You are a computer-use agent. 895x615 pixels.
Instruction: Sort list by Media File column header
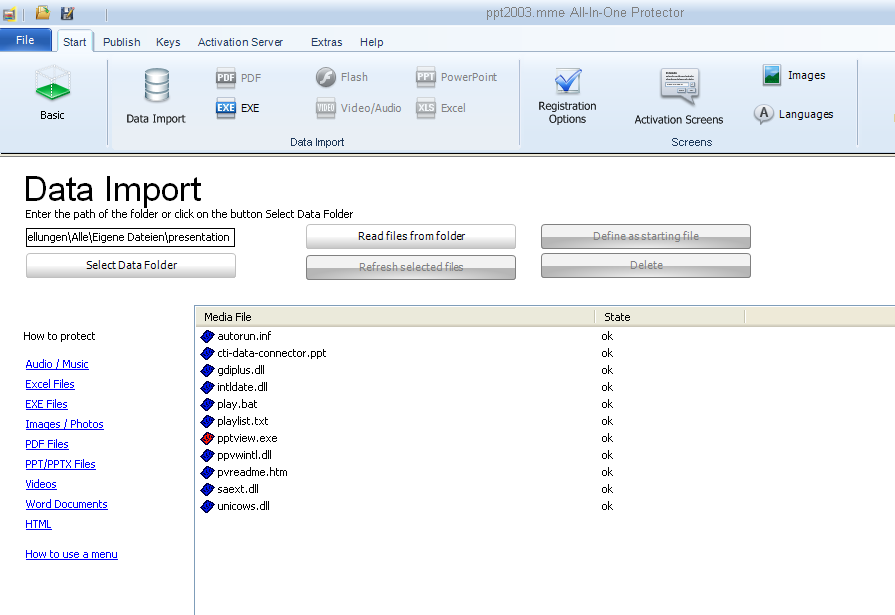[394, 317]
